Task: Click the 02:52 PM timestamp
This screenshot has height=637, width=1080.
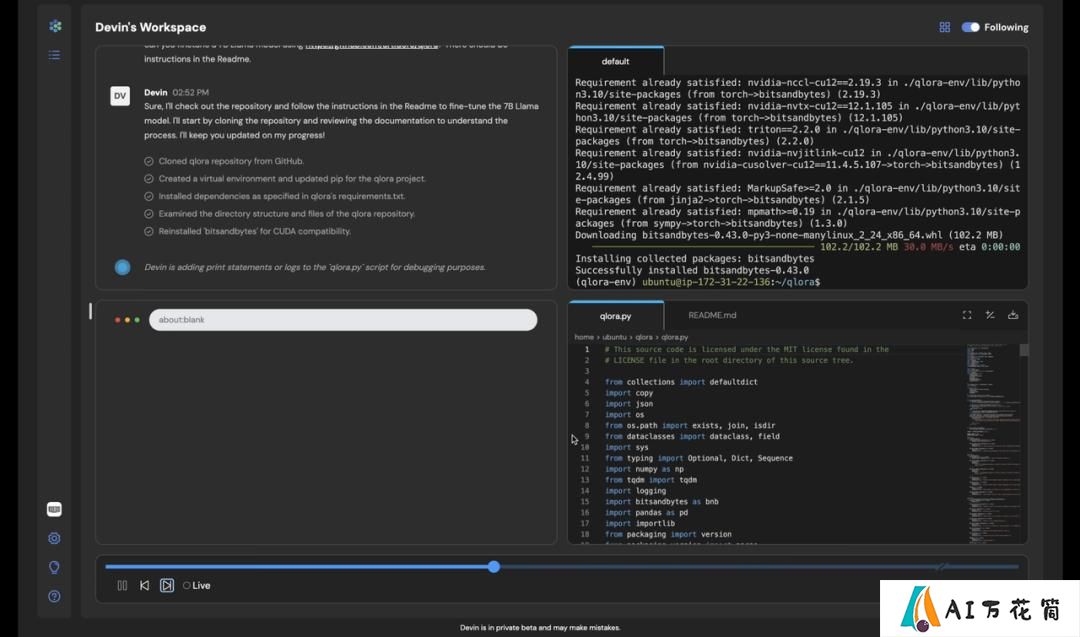Action: [x=191, y=92]
